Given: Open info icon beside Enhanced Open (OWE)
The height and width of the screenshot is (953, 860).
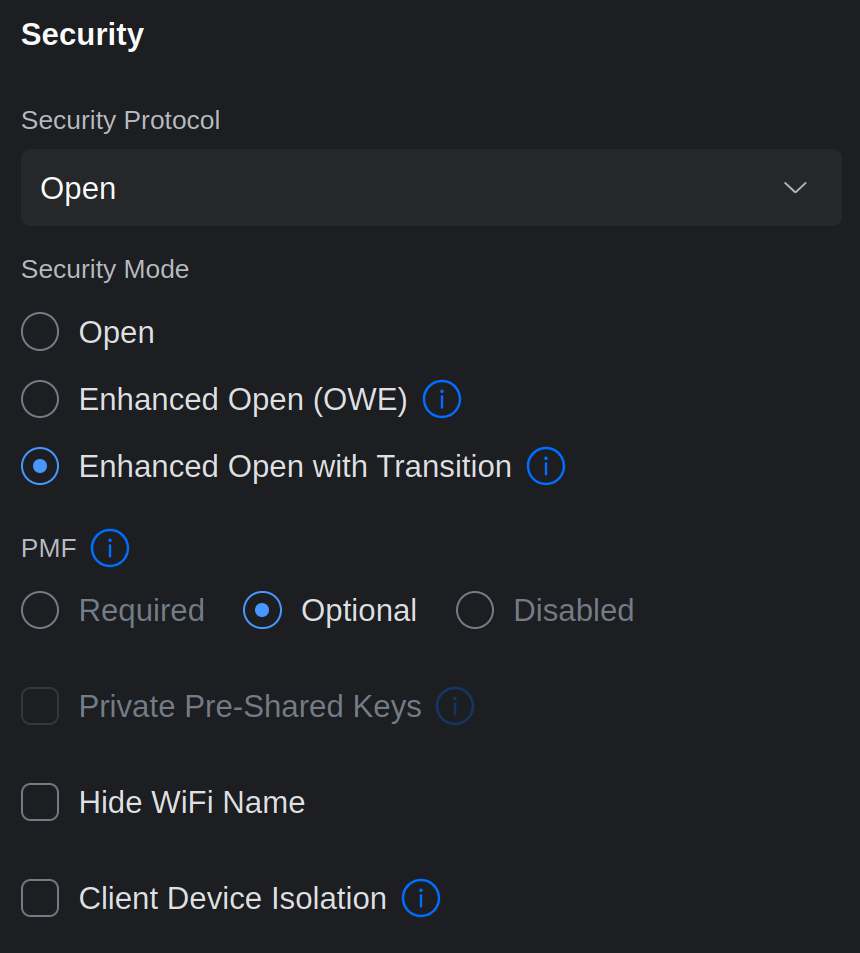Looking at the screenshot, I should coord(442,400).
